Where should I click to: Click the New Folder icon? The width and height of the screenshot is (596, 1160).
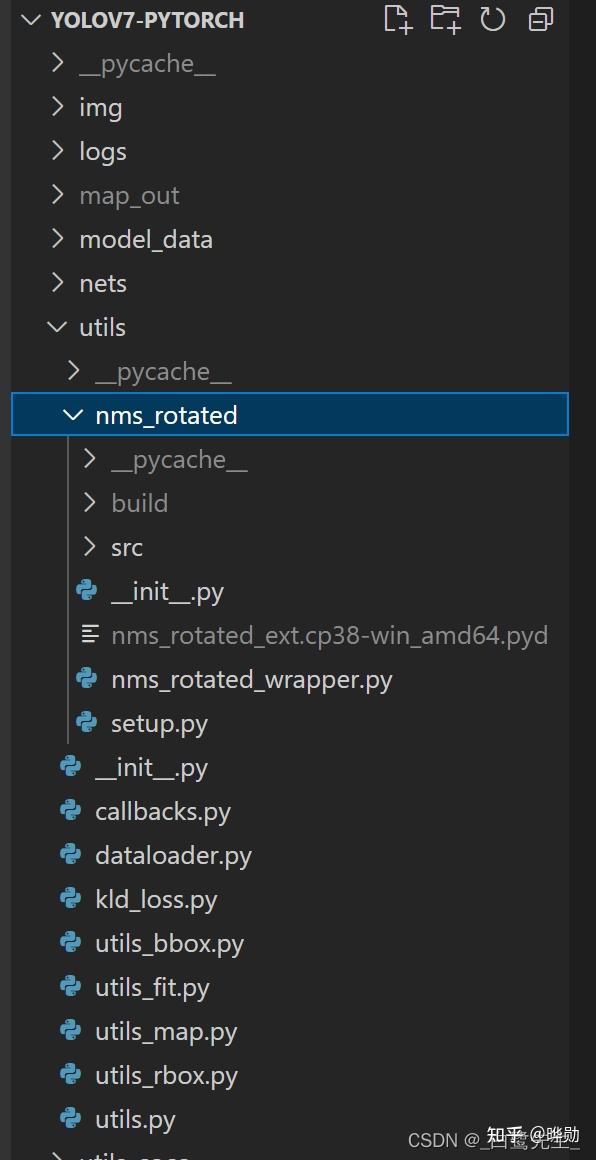445,18
